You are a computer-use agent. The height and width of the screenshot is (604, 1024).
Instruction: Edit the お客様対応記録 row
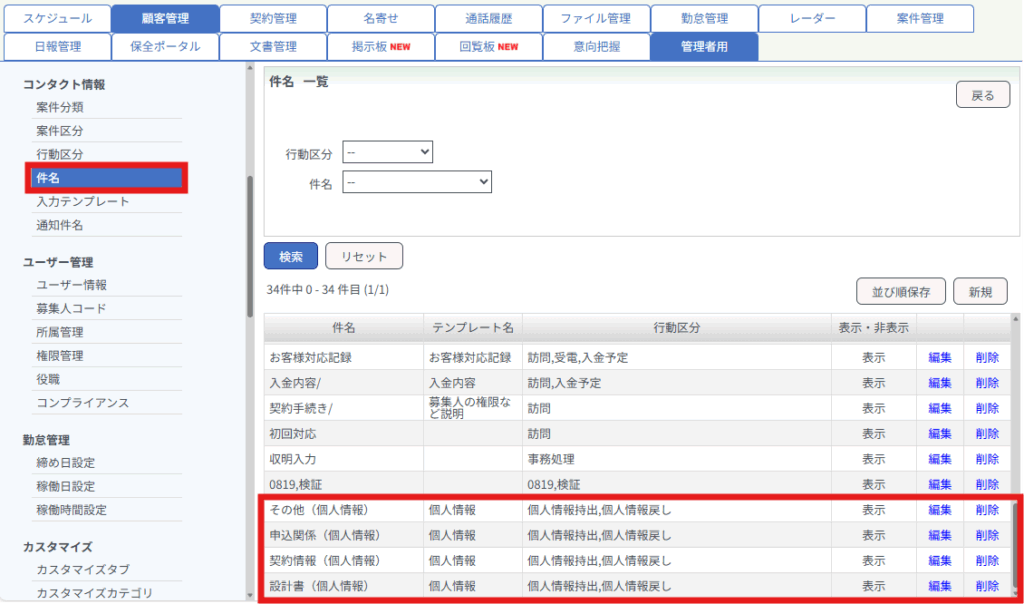tap(939, 357)
